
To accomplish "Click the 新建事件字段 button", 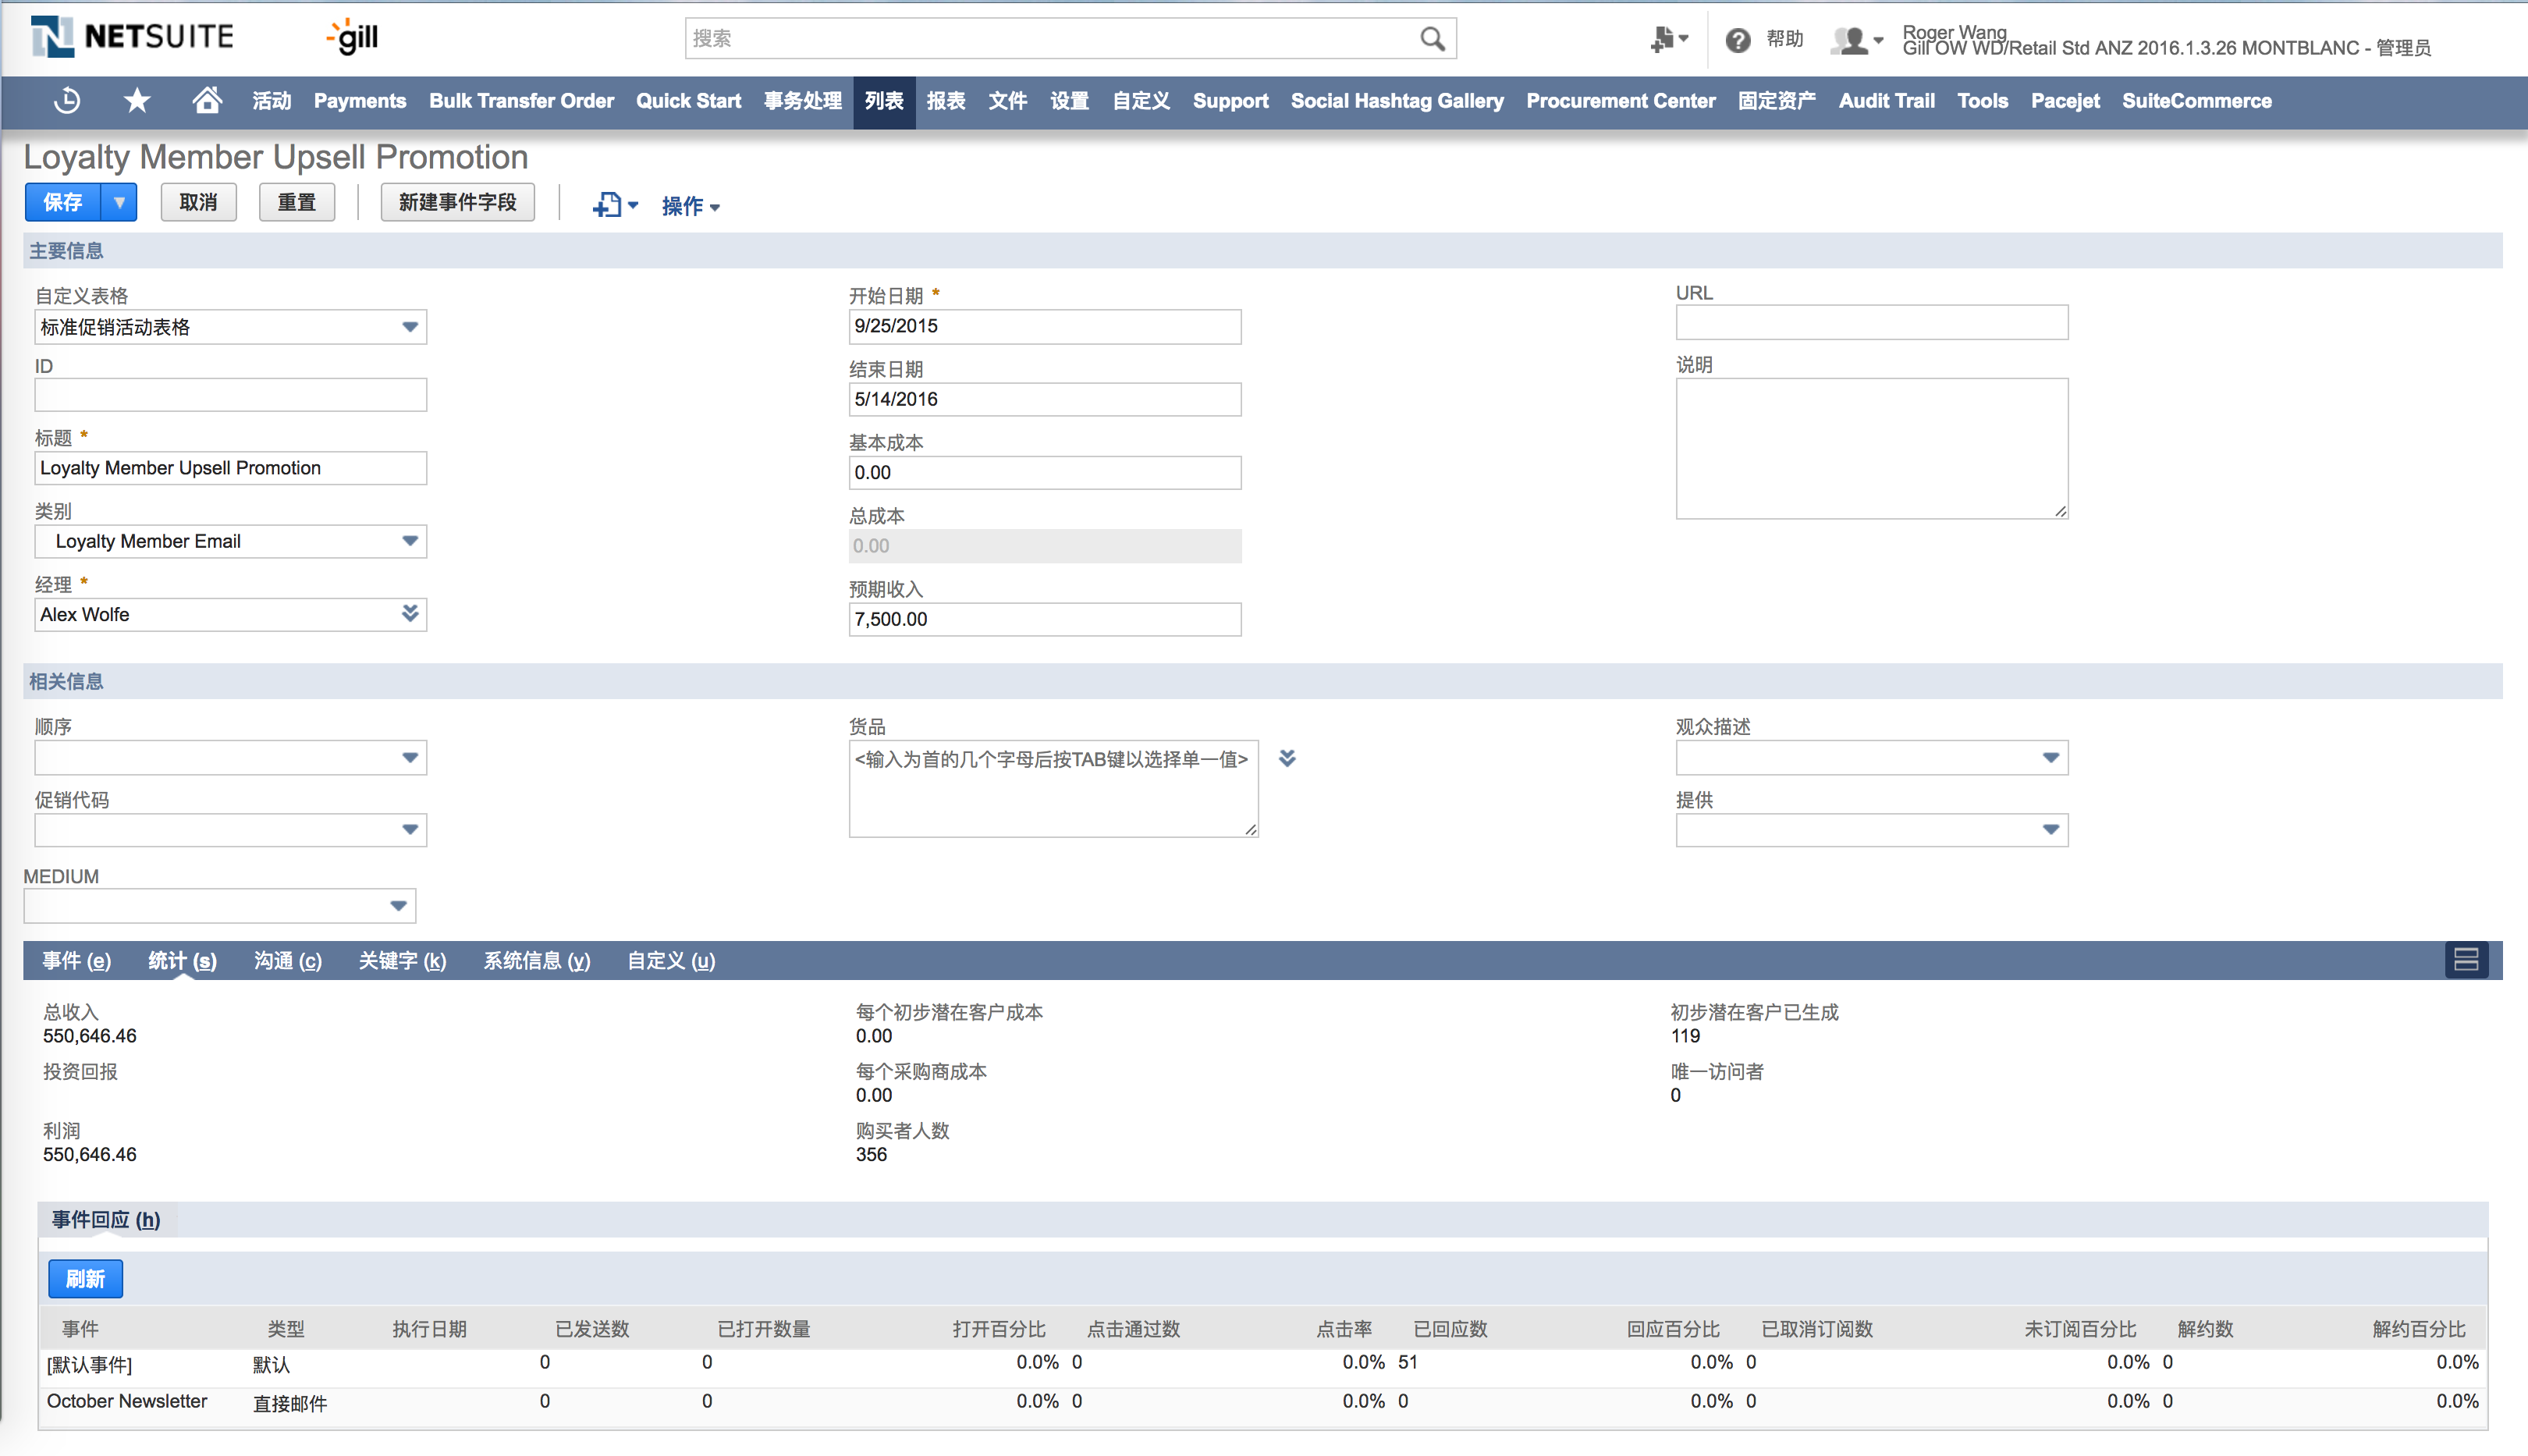I will [x=457, y=202].
